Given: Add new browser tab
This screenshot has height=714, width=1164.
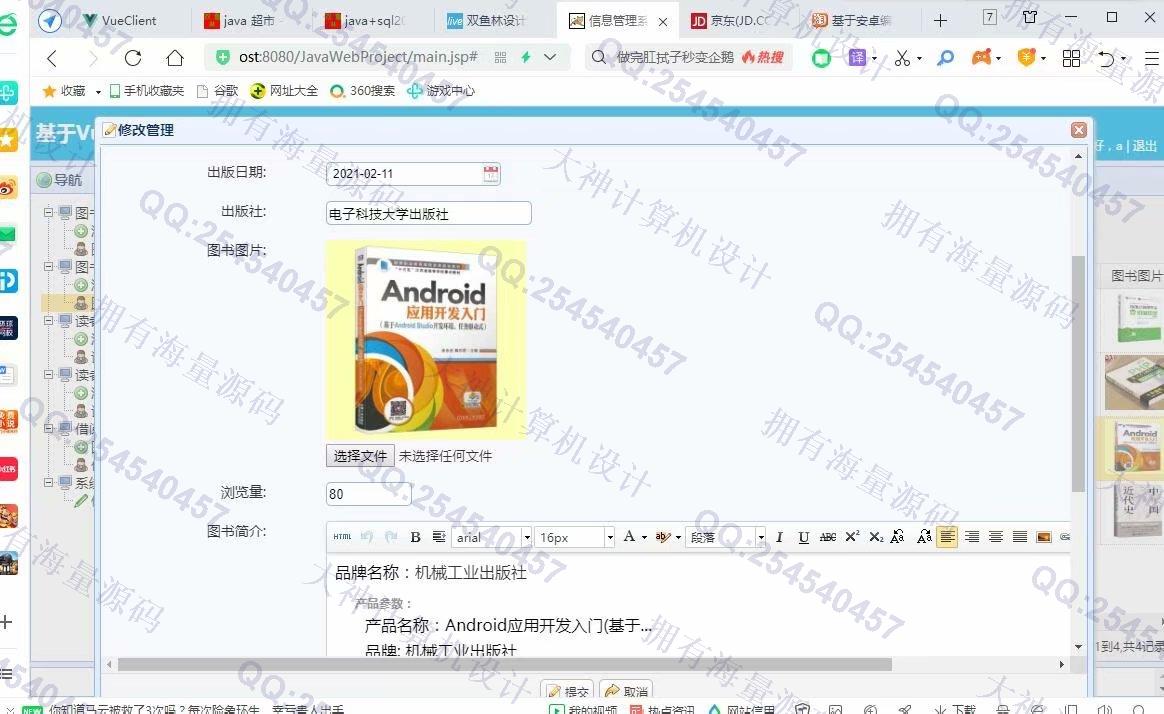Looking at the screenshot, I should pos(940,20).
